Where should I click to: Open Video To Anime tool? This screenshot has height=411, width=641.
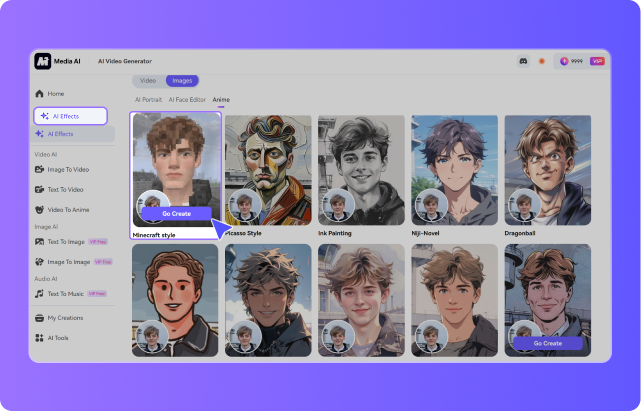coord(67,210)
